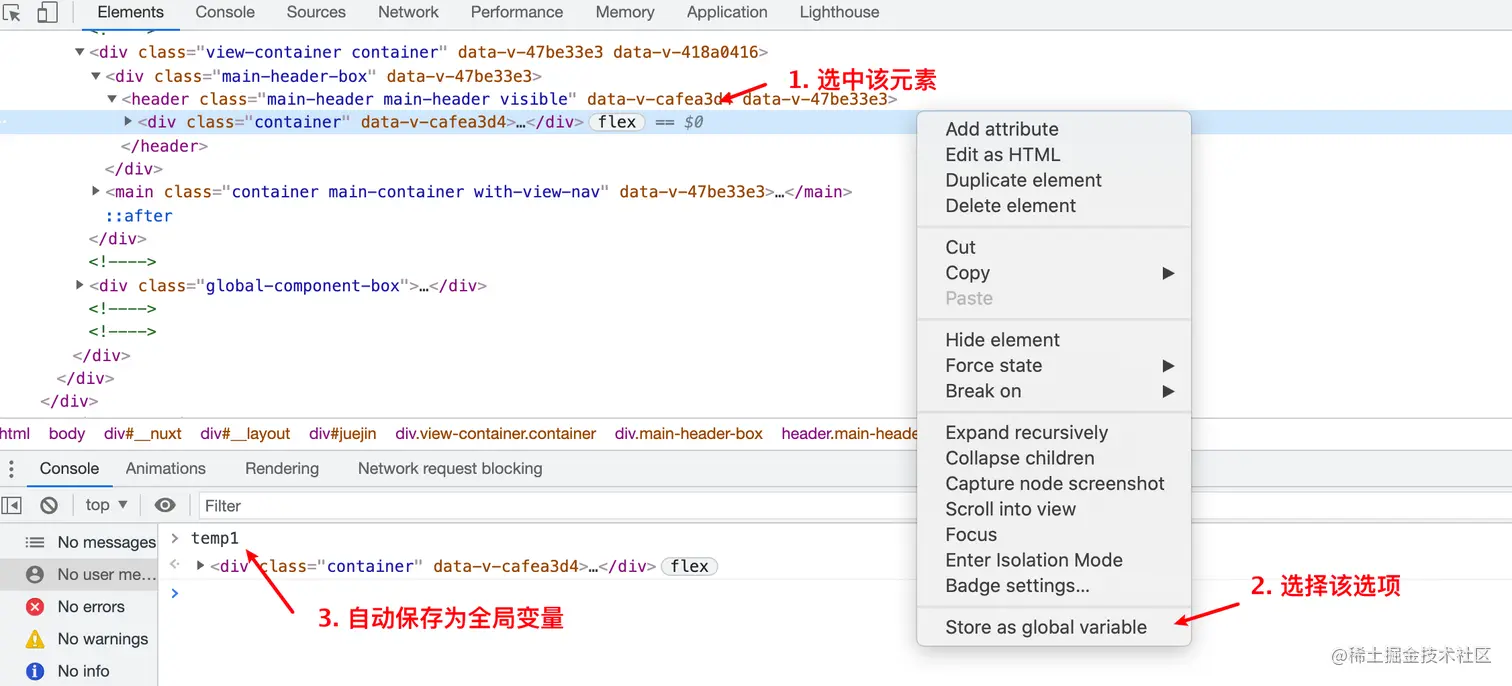Viewport: 1512px width, 686px height.
Task: Click the div.main-header-box breadcrumb
Action: point(689,434)
